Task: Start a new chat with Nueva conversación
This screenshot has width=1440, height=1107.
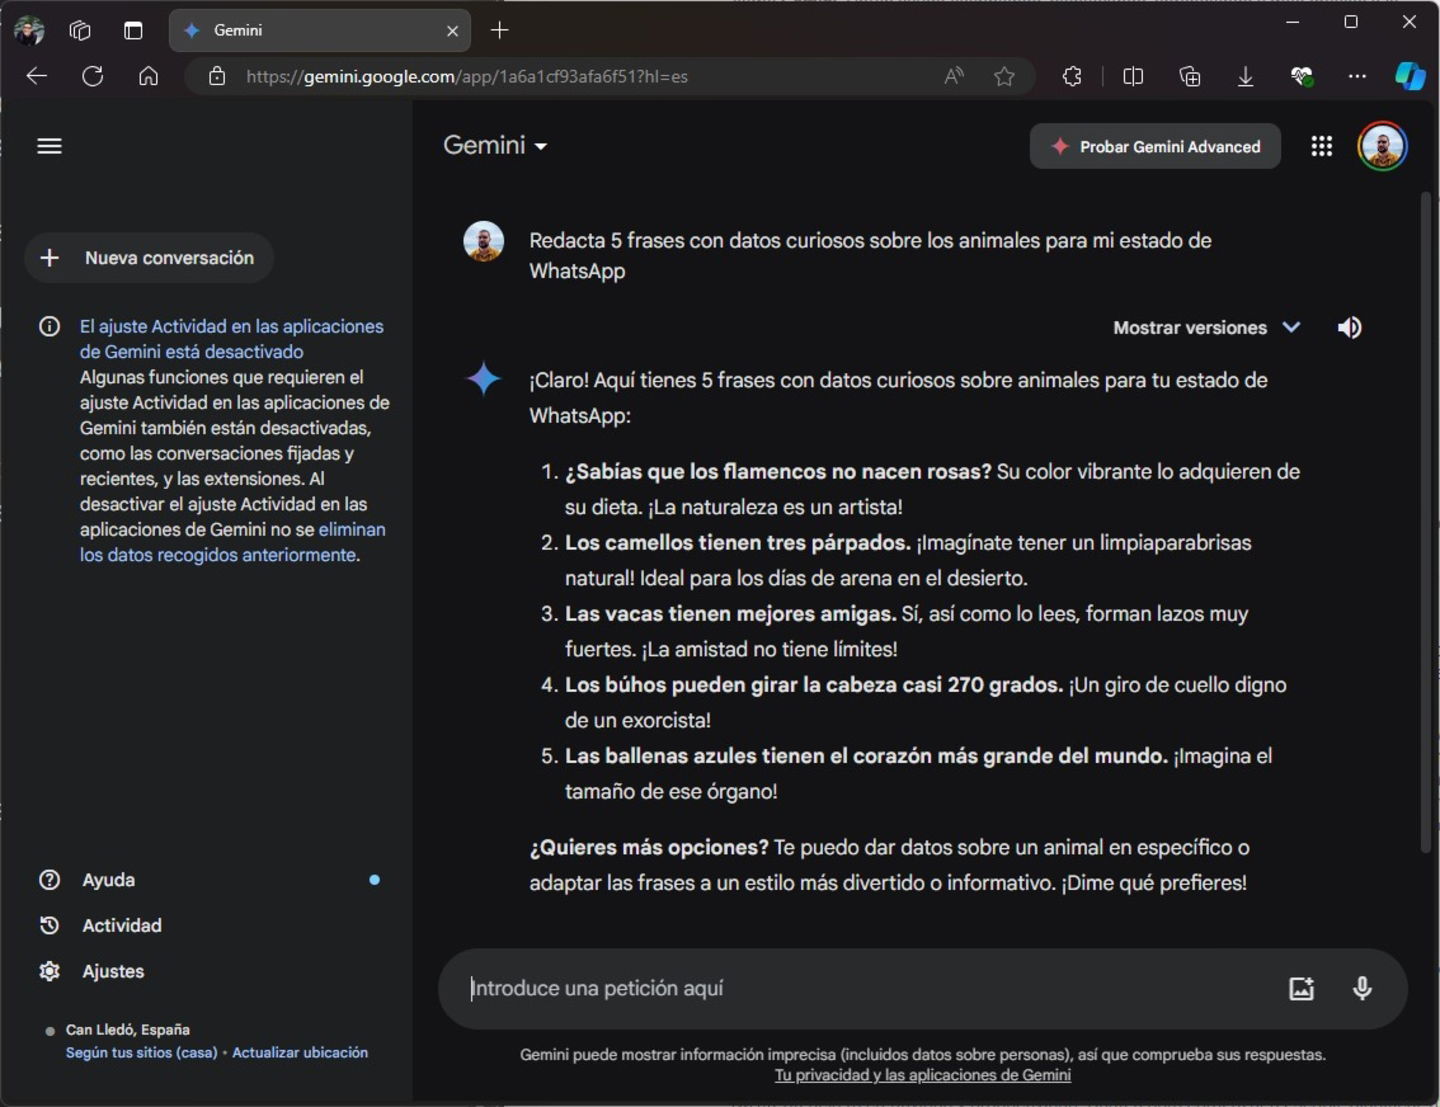Action: coord(149,258)
